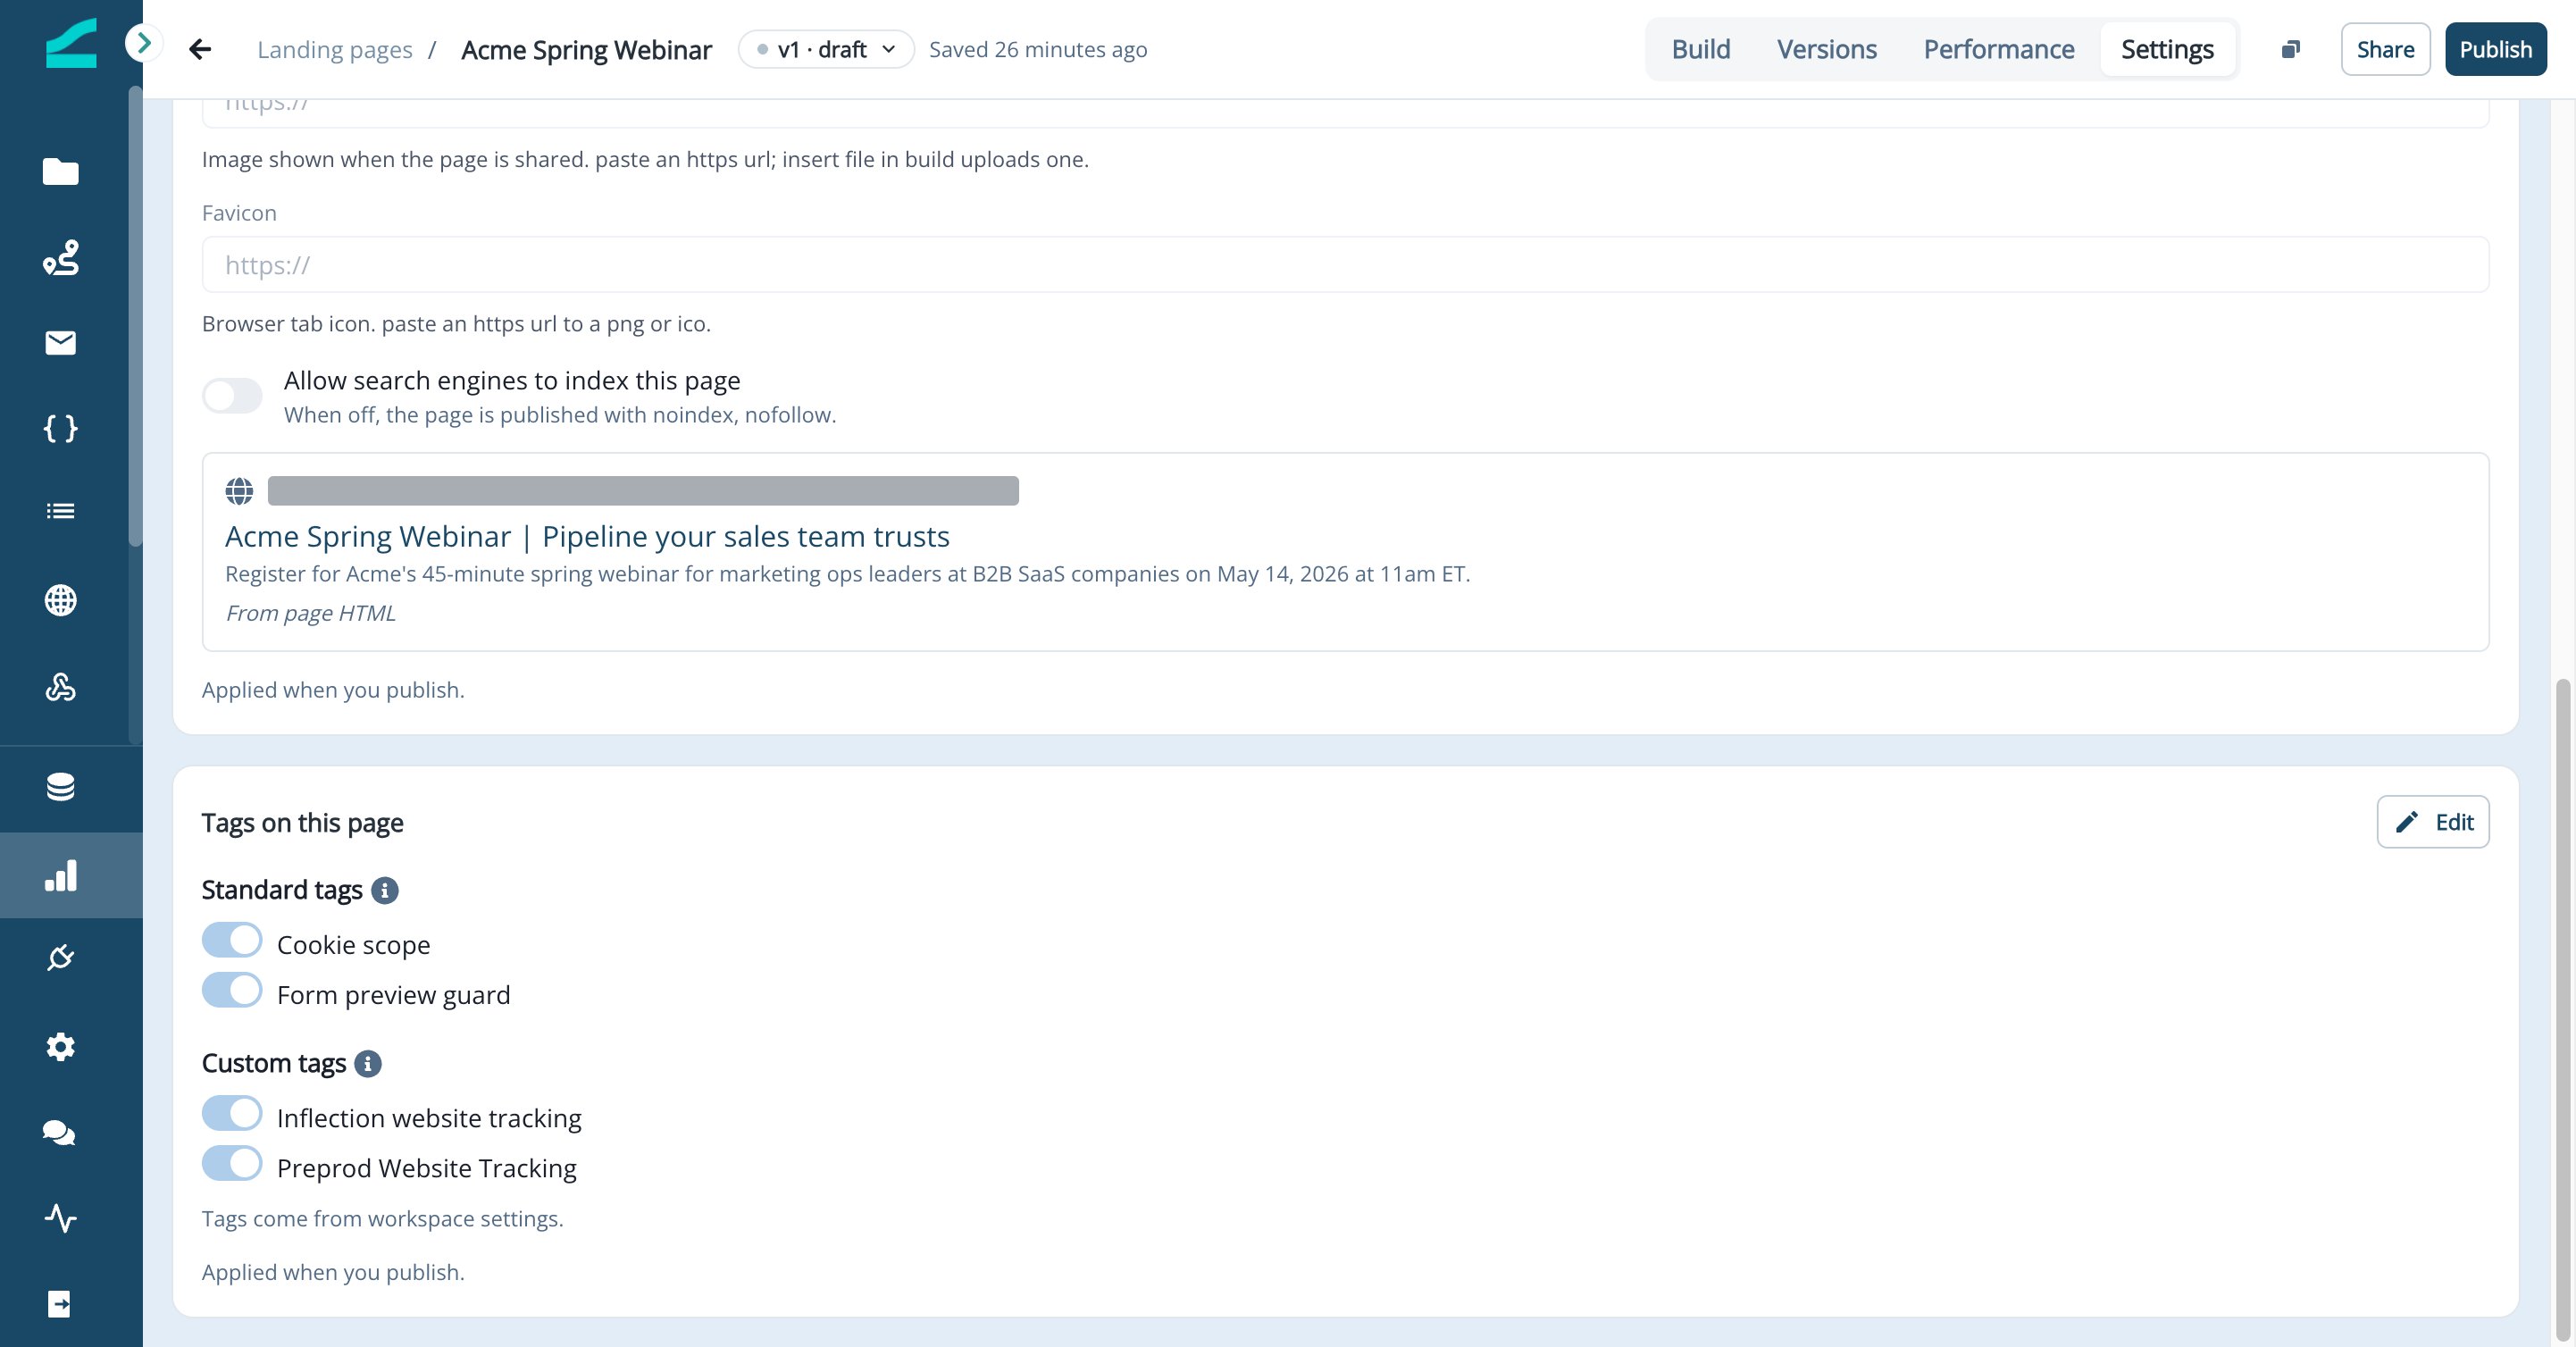Click the copy icon left of Share

pos(2290,49)
